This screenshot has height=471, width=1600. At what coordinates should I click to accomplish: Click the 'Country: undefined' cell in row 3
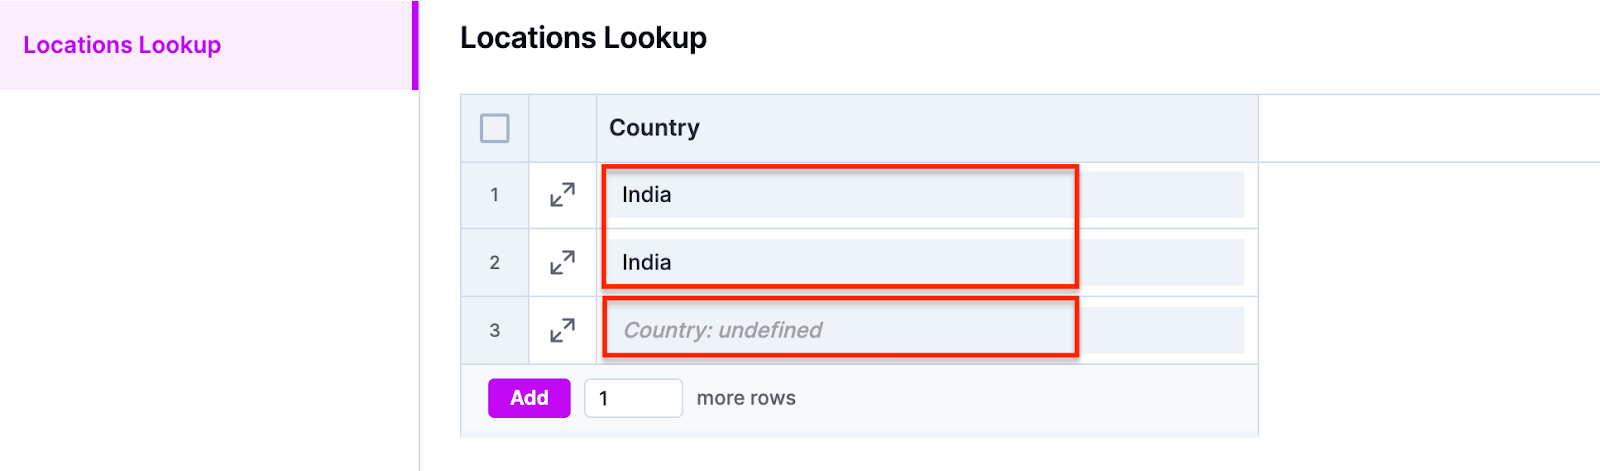[x=926, y=330]
